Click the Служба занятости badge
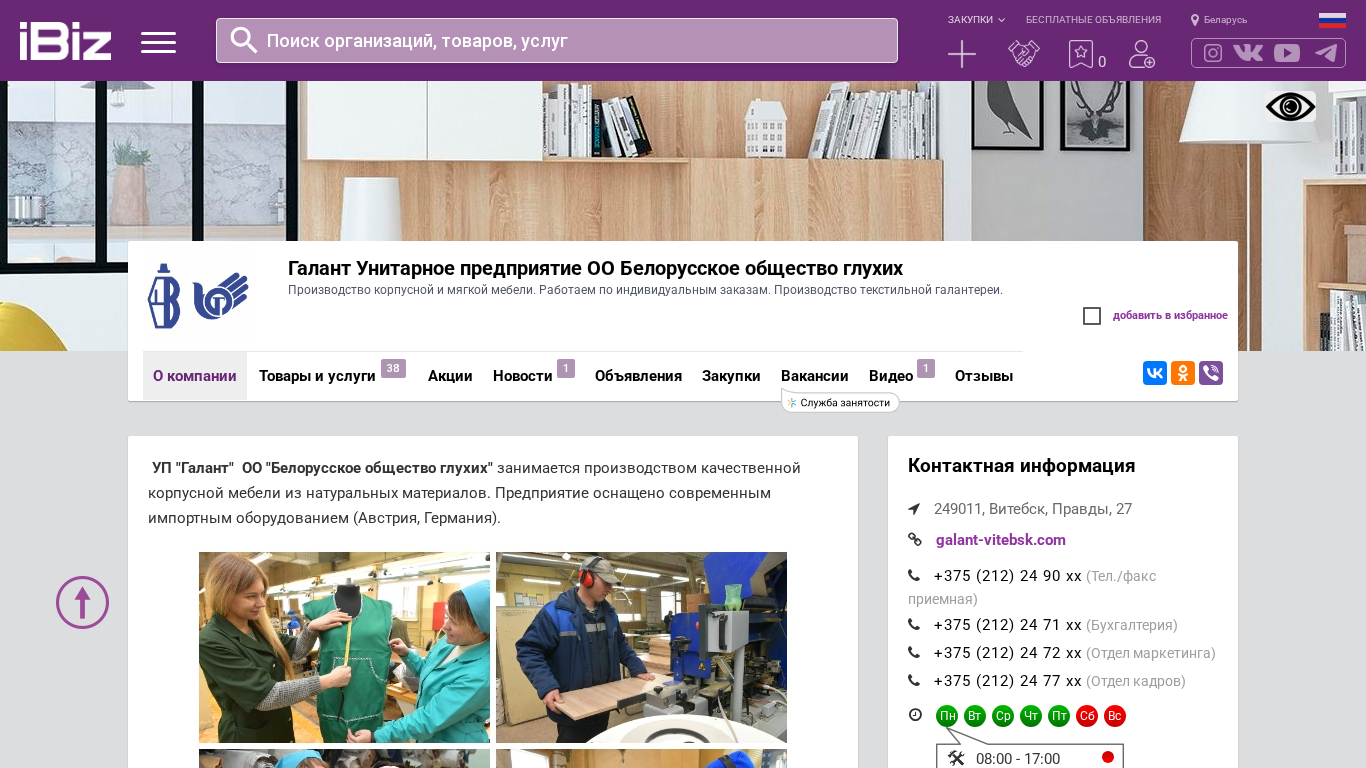The width and height of the screenshot is (1366, 768). point(841,402)
